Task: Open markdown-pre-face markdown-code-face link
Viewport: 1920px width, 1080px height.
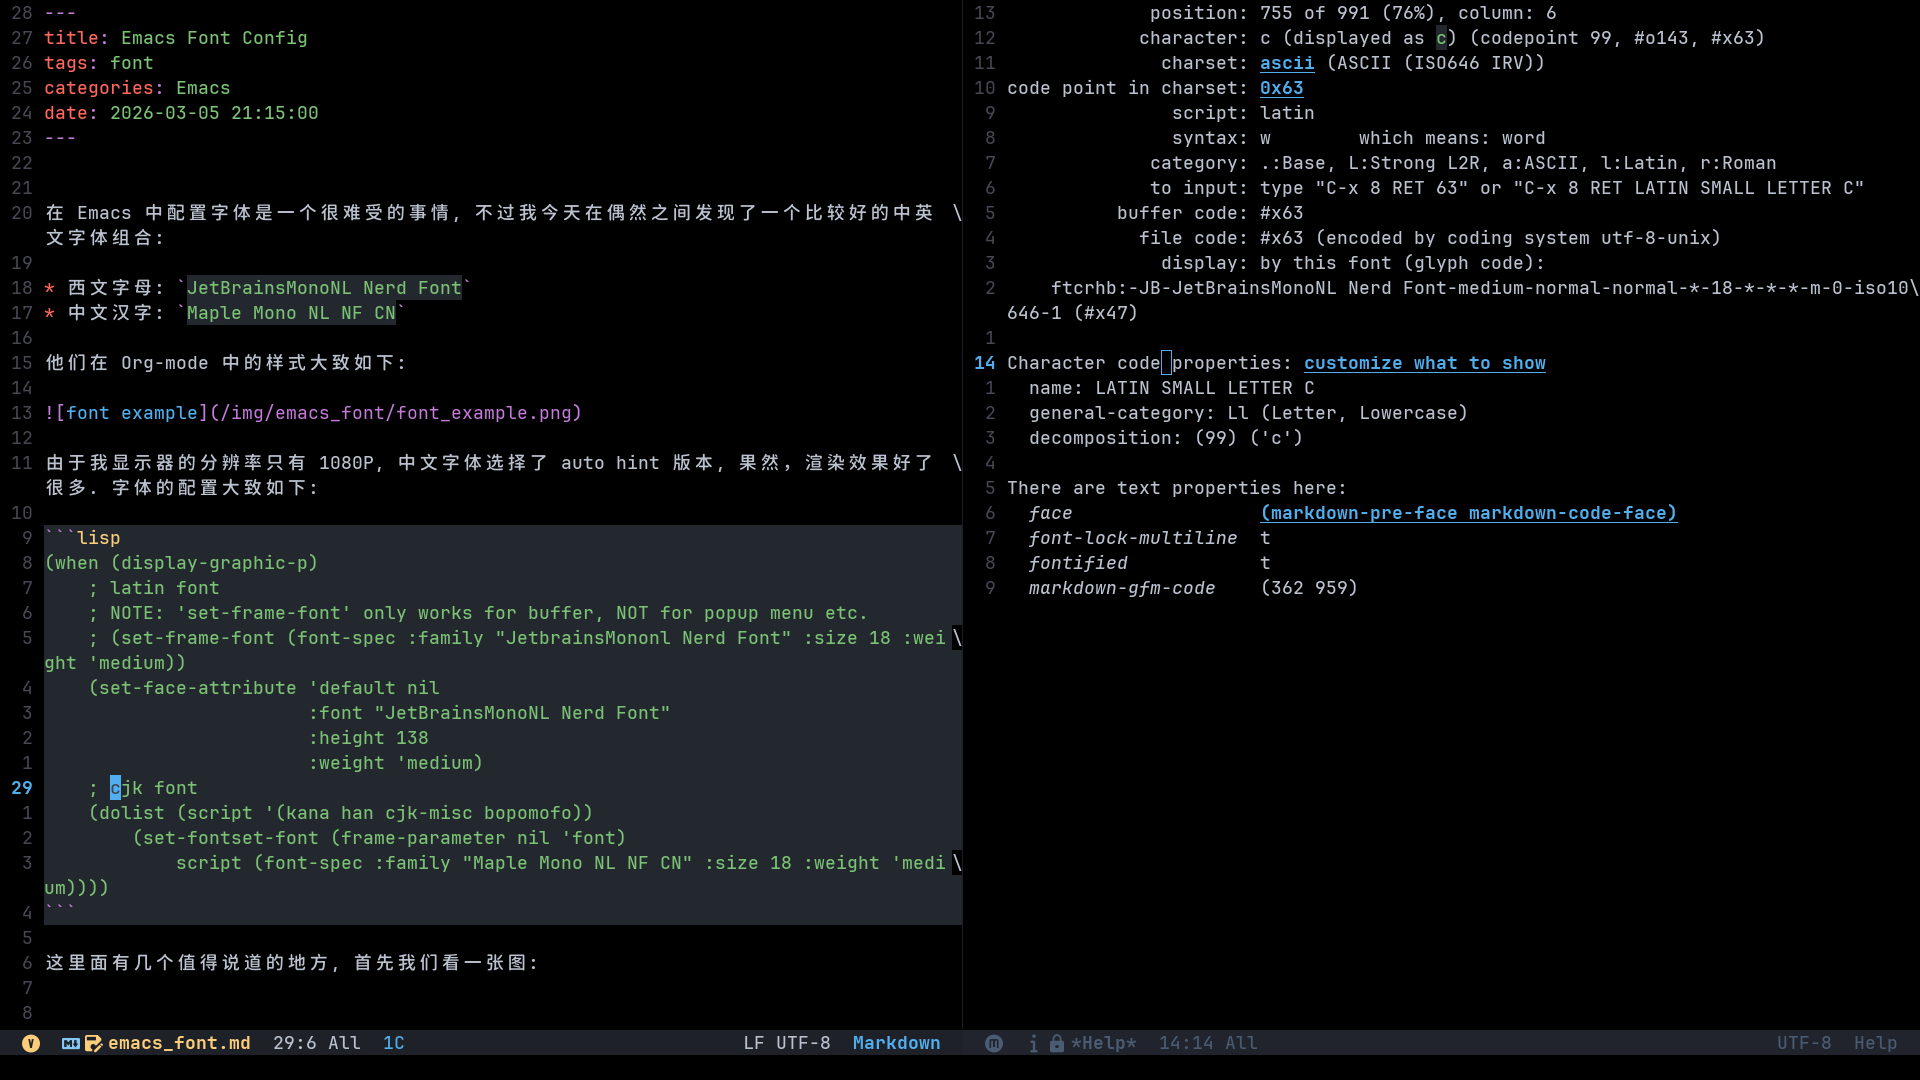Action: [x=1468, y=513]
